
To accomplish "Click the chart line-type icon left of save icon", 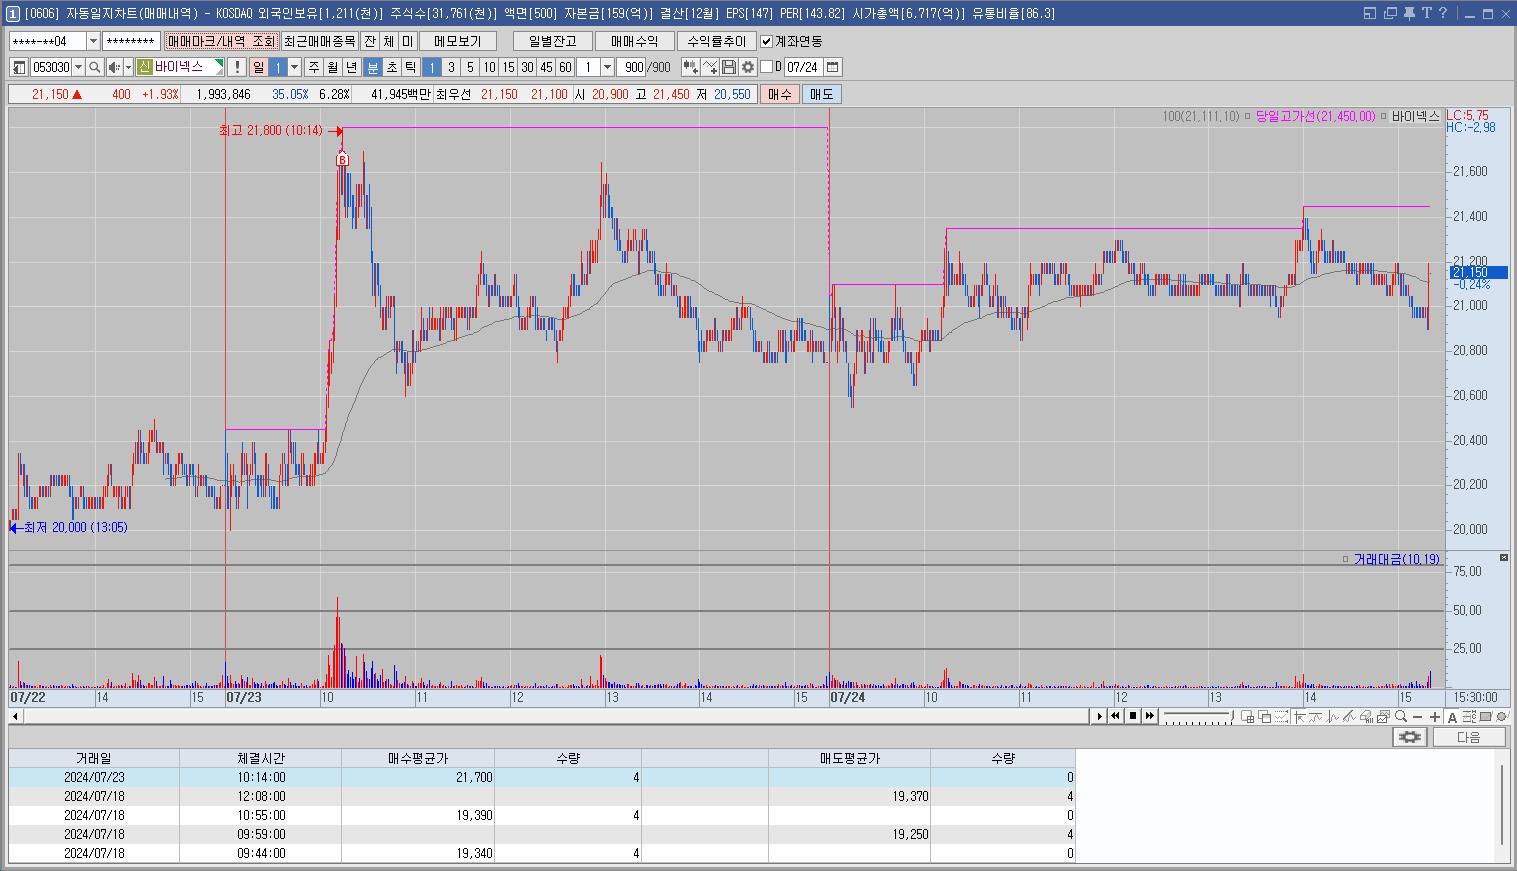I will 710,67.
